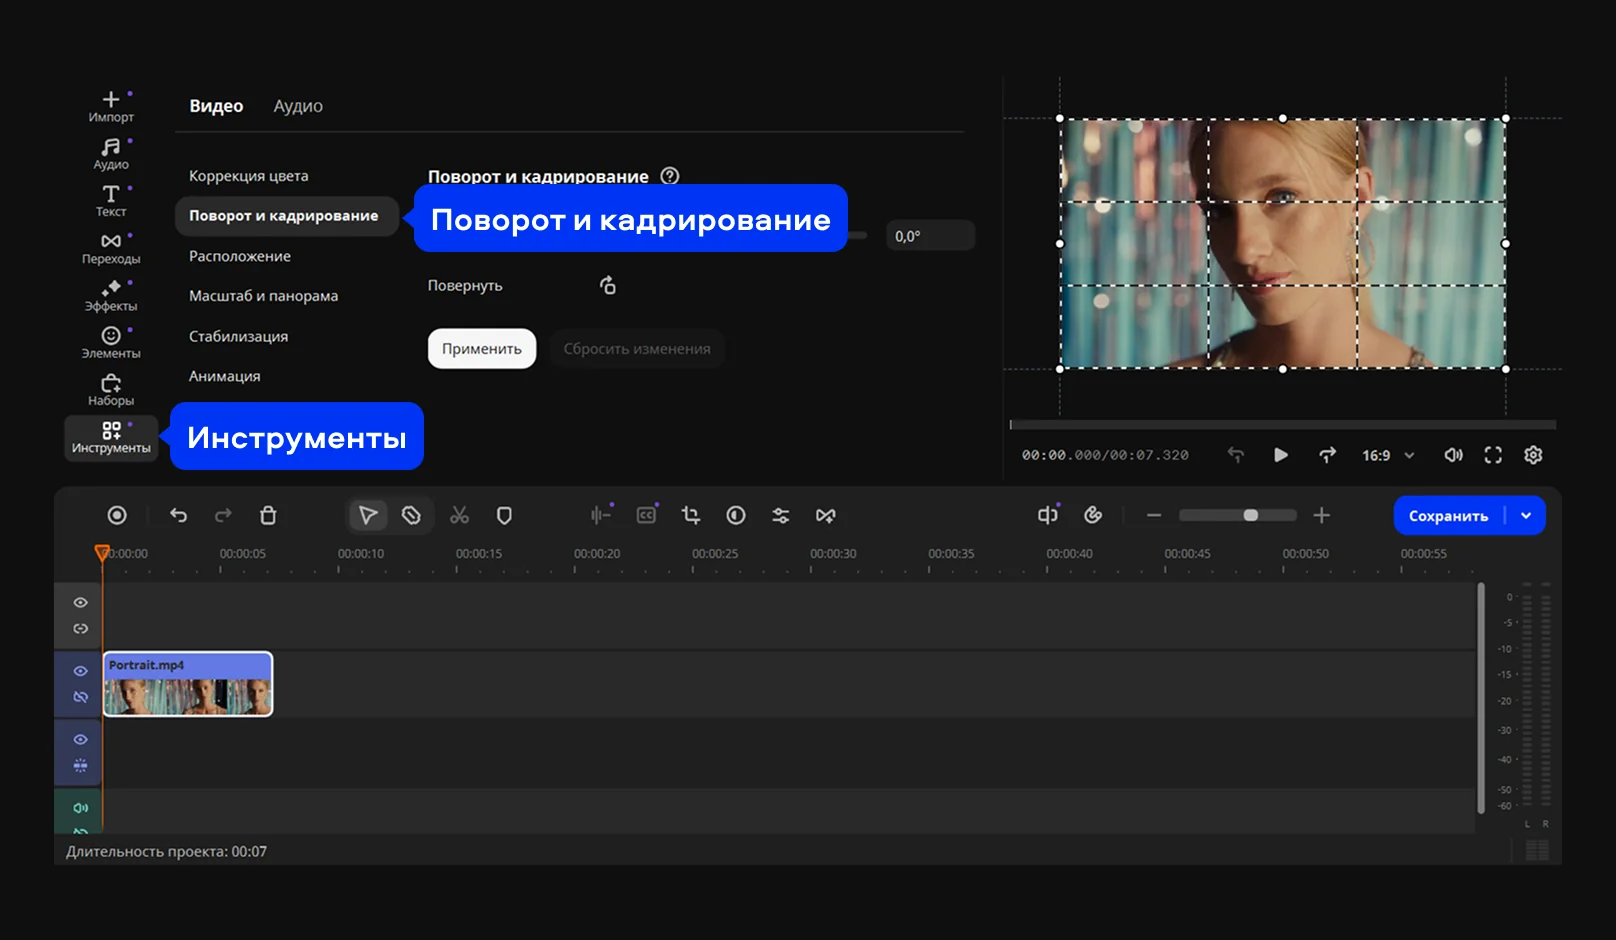Viewport: 1616px width, 940px height.
Task: Open the preview settings gear menu
Action: [1533, 455]
